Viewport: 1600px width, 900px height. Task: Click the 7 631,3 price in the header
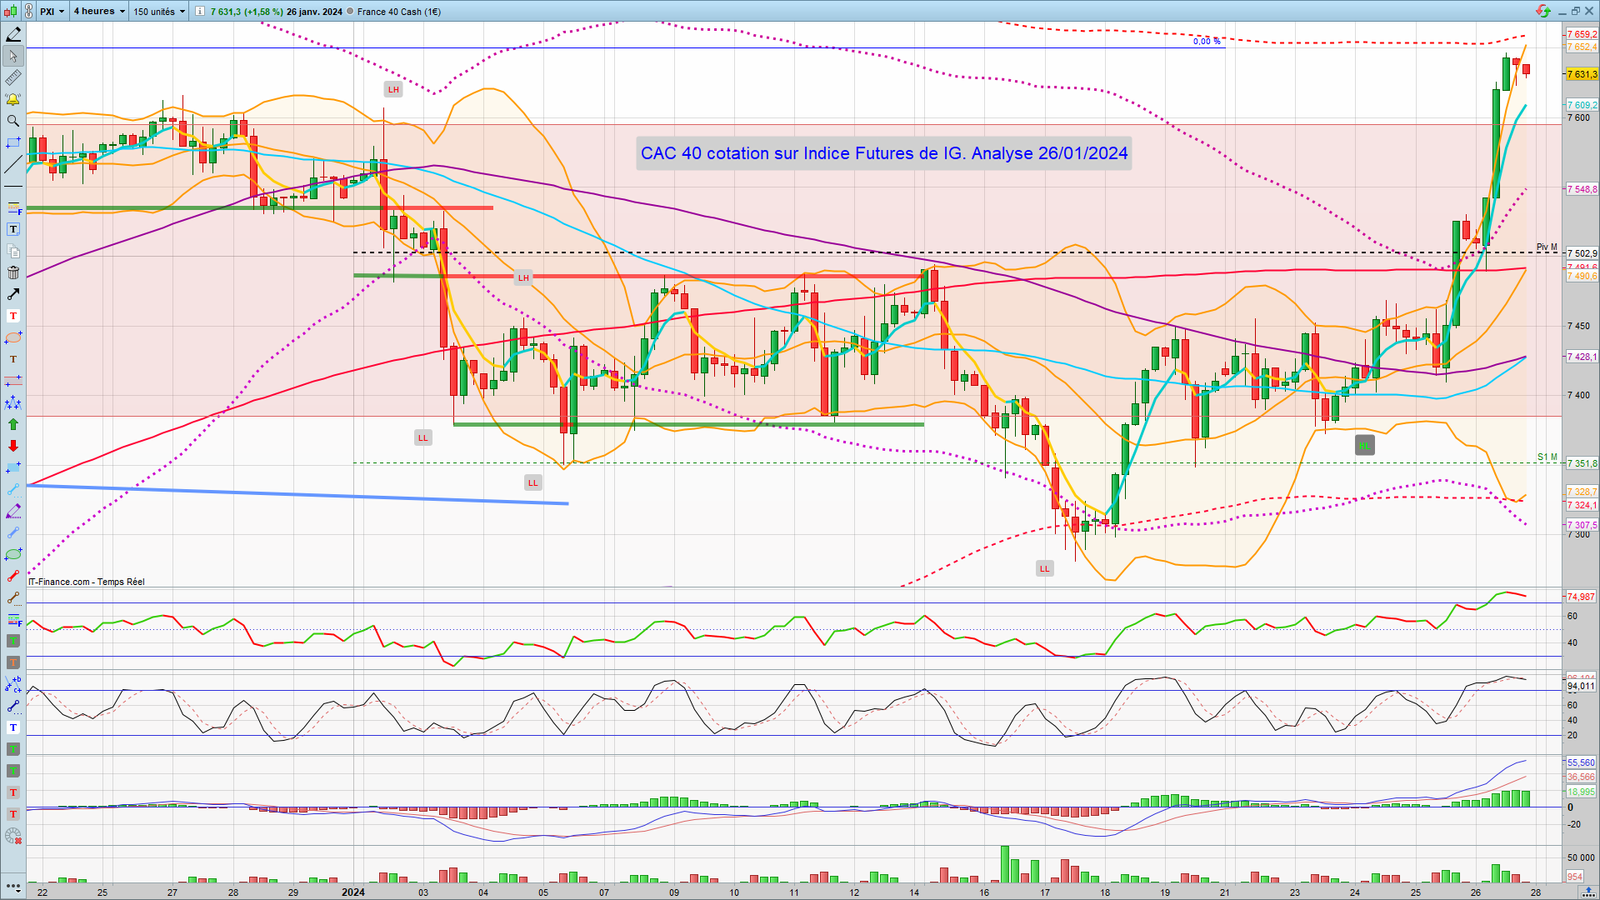click(226, 12)
